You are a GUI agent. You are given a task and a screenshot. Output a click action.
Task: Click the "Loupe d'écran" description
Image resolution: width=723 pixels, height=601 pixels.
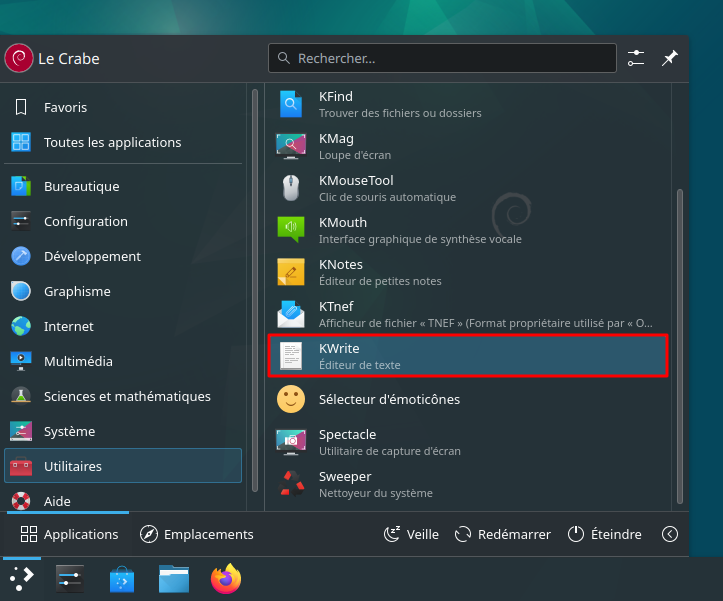coord(355,155)
